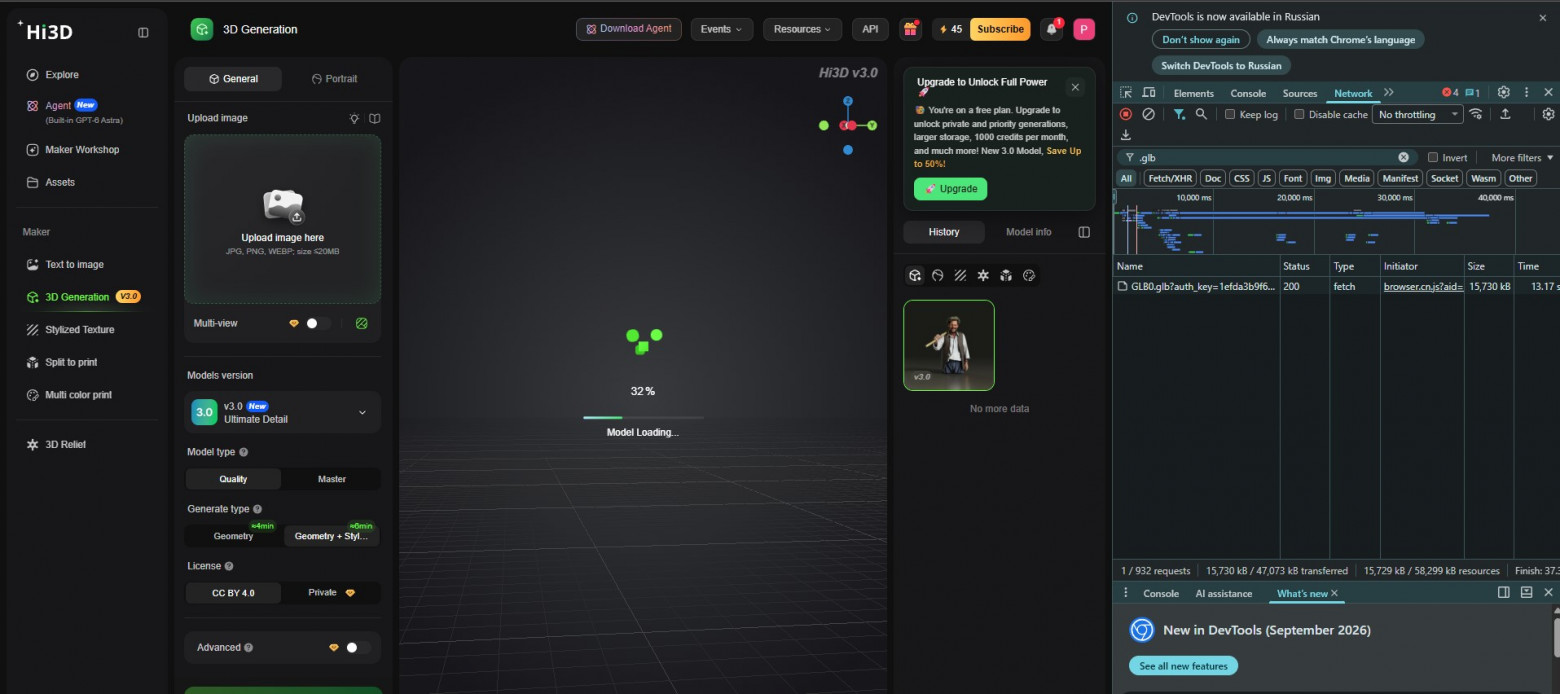1560x694 pixels.
Task: Open AI assistance drawer tab
Action: tap(1223, 593)
